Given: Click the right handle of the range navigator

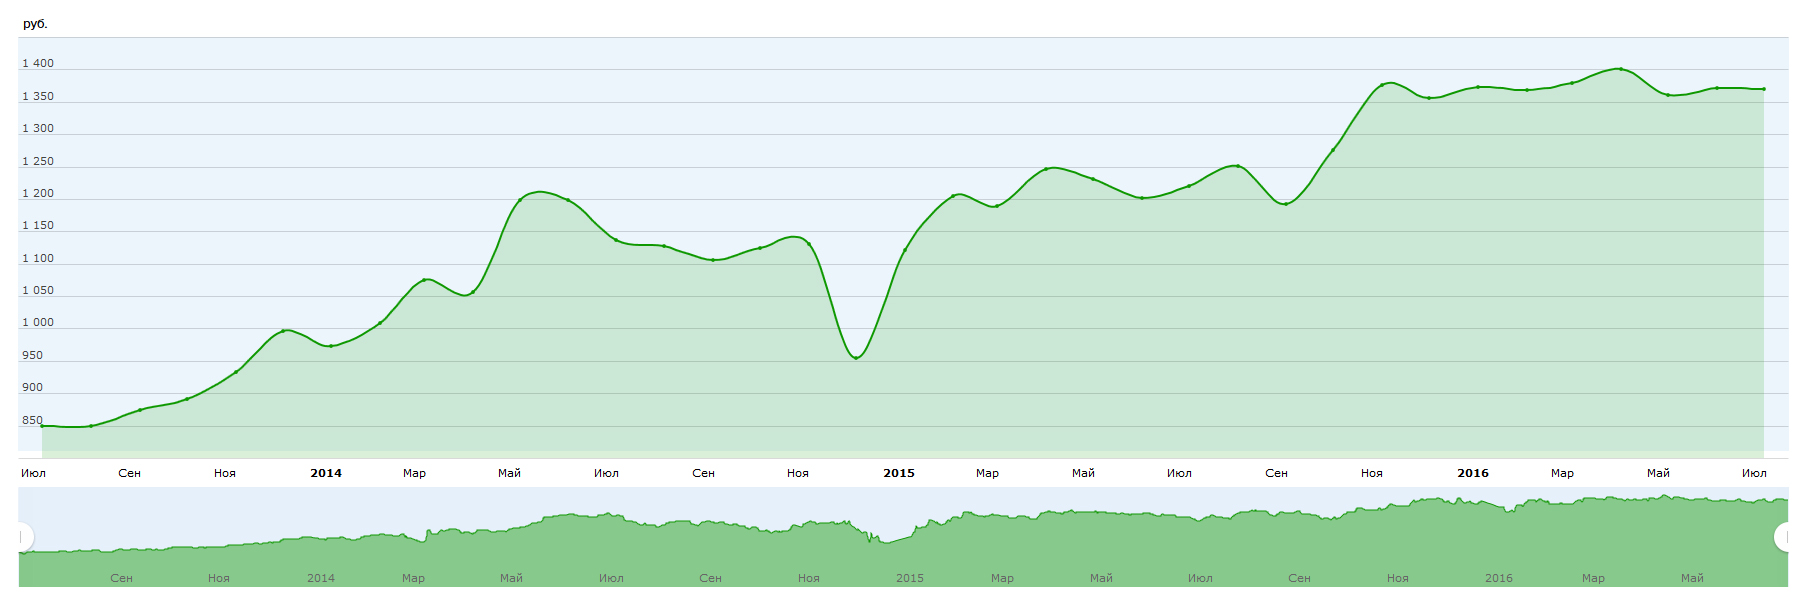Looking at the screenshot, I should tap(1783, 538).
